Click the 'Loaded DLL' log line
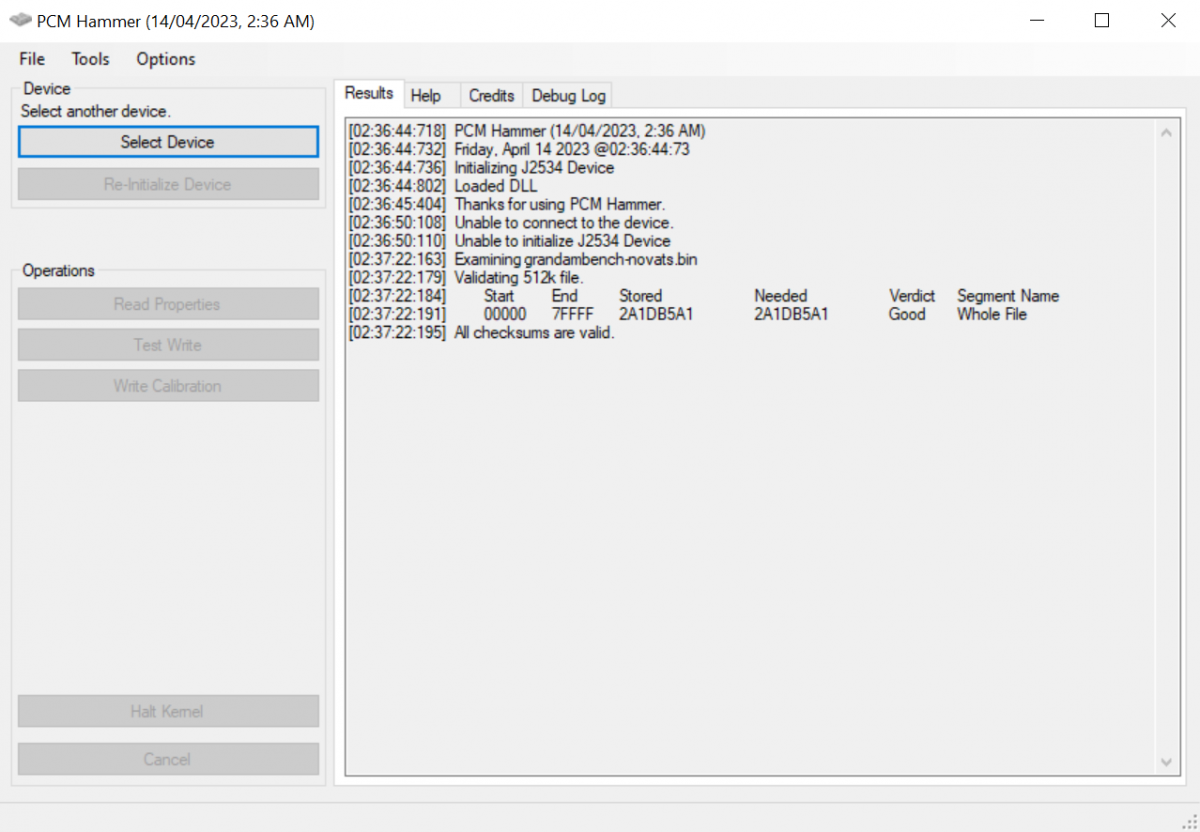 [442, 186]
